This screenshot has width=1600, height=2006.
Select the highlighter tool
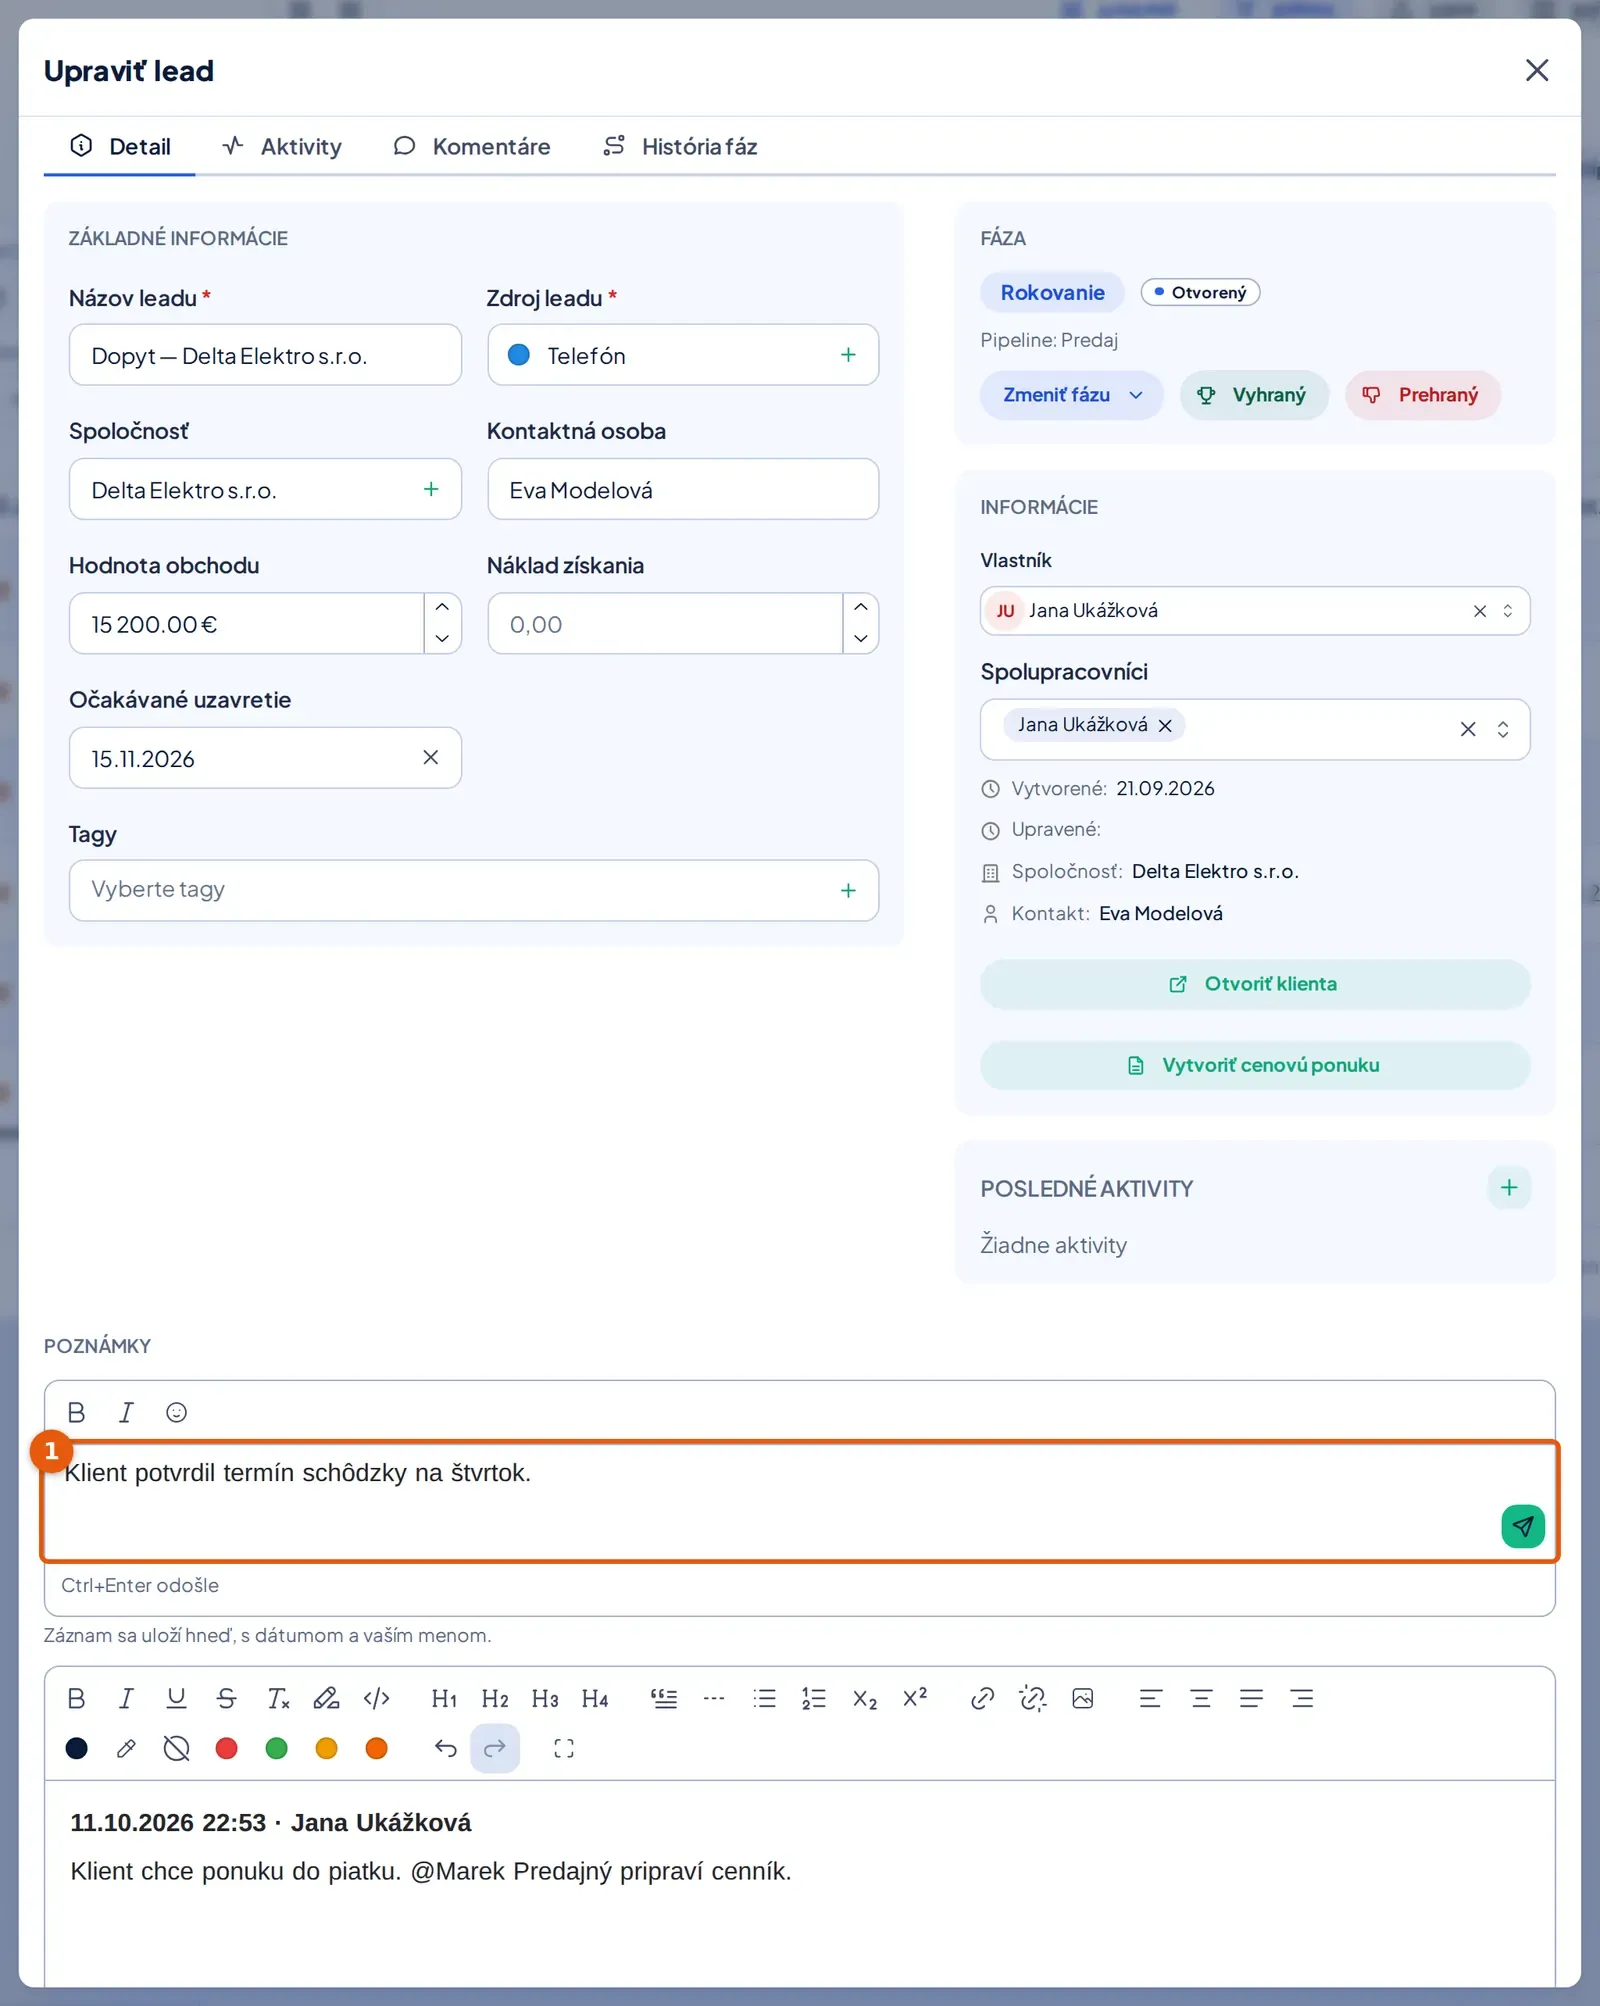coord(326,1698)
